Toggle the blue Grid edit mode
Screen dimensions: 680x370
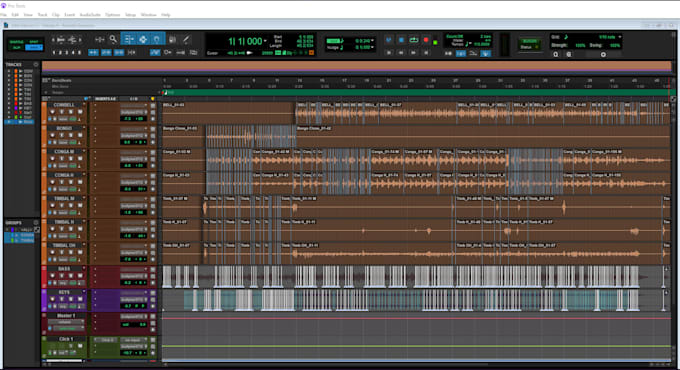click(34, 48)
